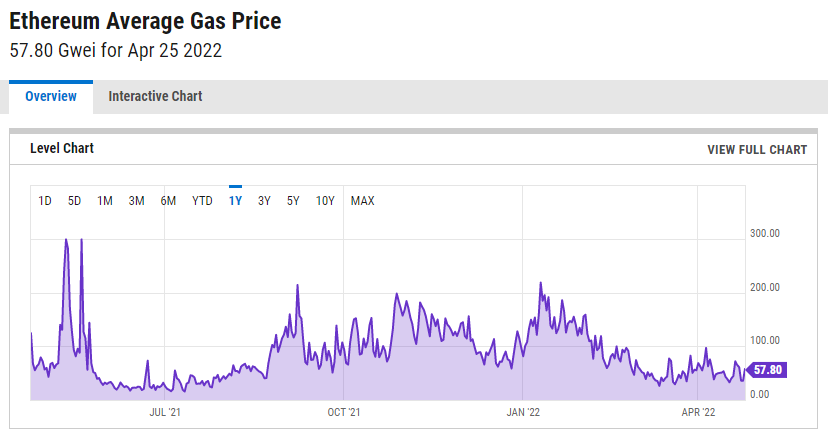Switch chart range to 3Y

coord(264,201)
